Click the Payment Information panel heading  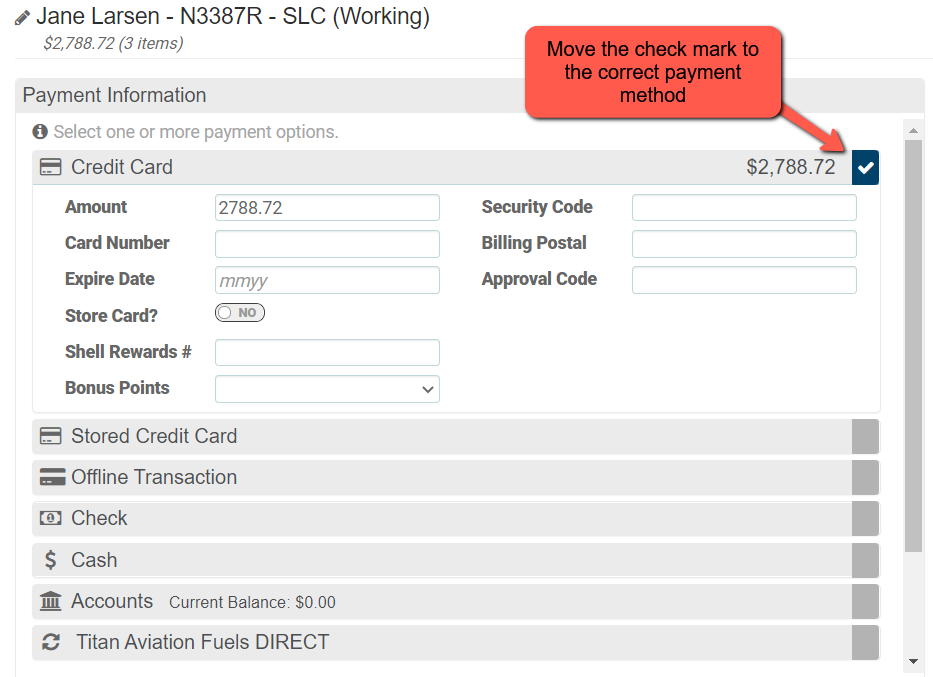click(114, 95)
